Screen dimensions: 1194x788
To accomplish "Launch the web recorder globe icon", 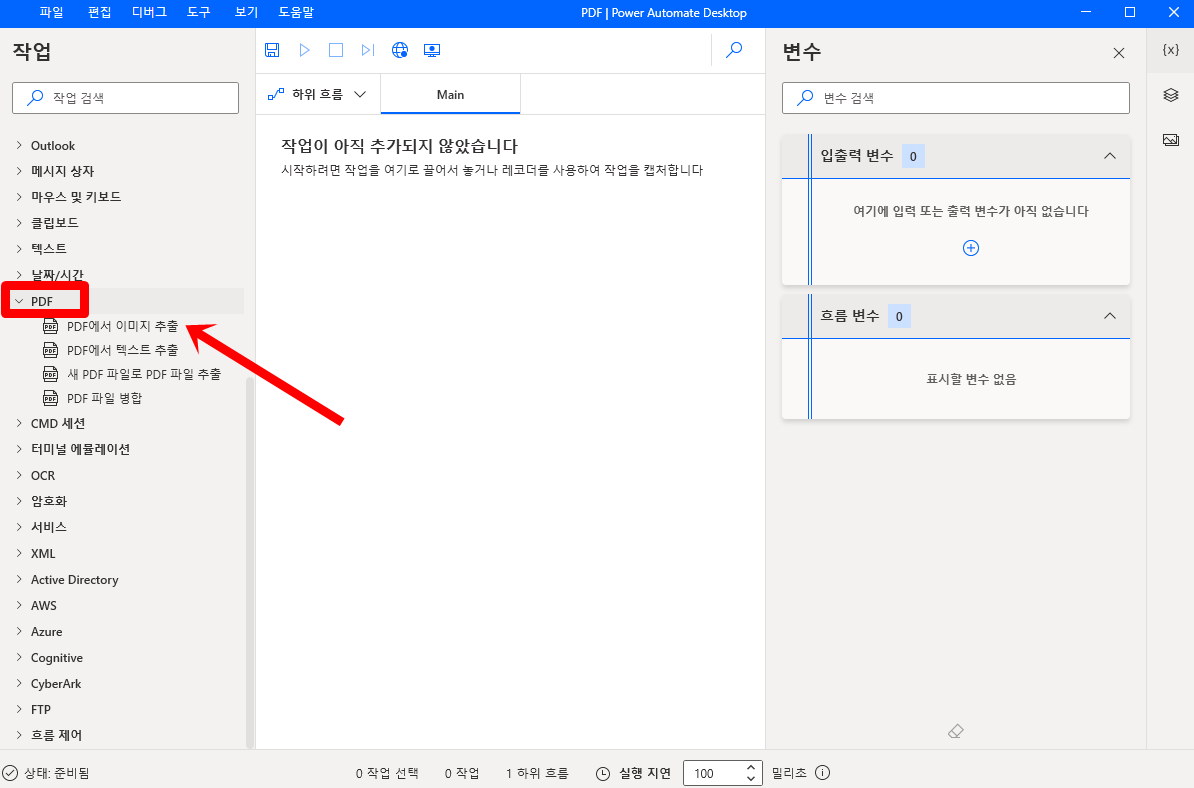I will [399, 49].
